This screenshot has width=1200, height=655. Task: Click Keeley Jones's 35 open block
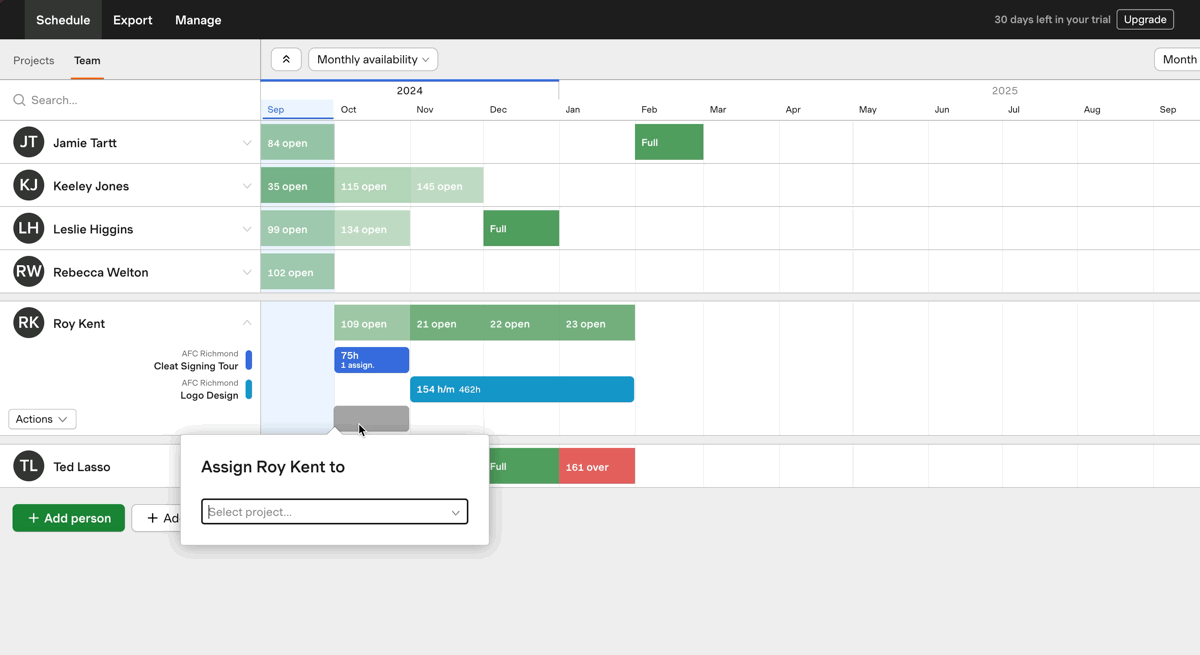pyautogui.click(x=297, y=186)
